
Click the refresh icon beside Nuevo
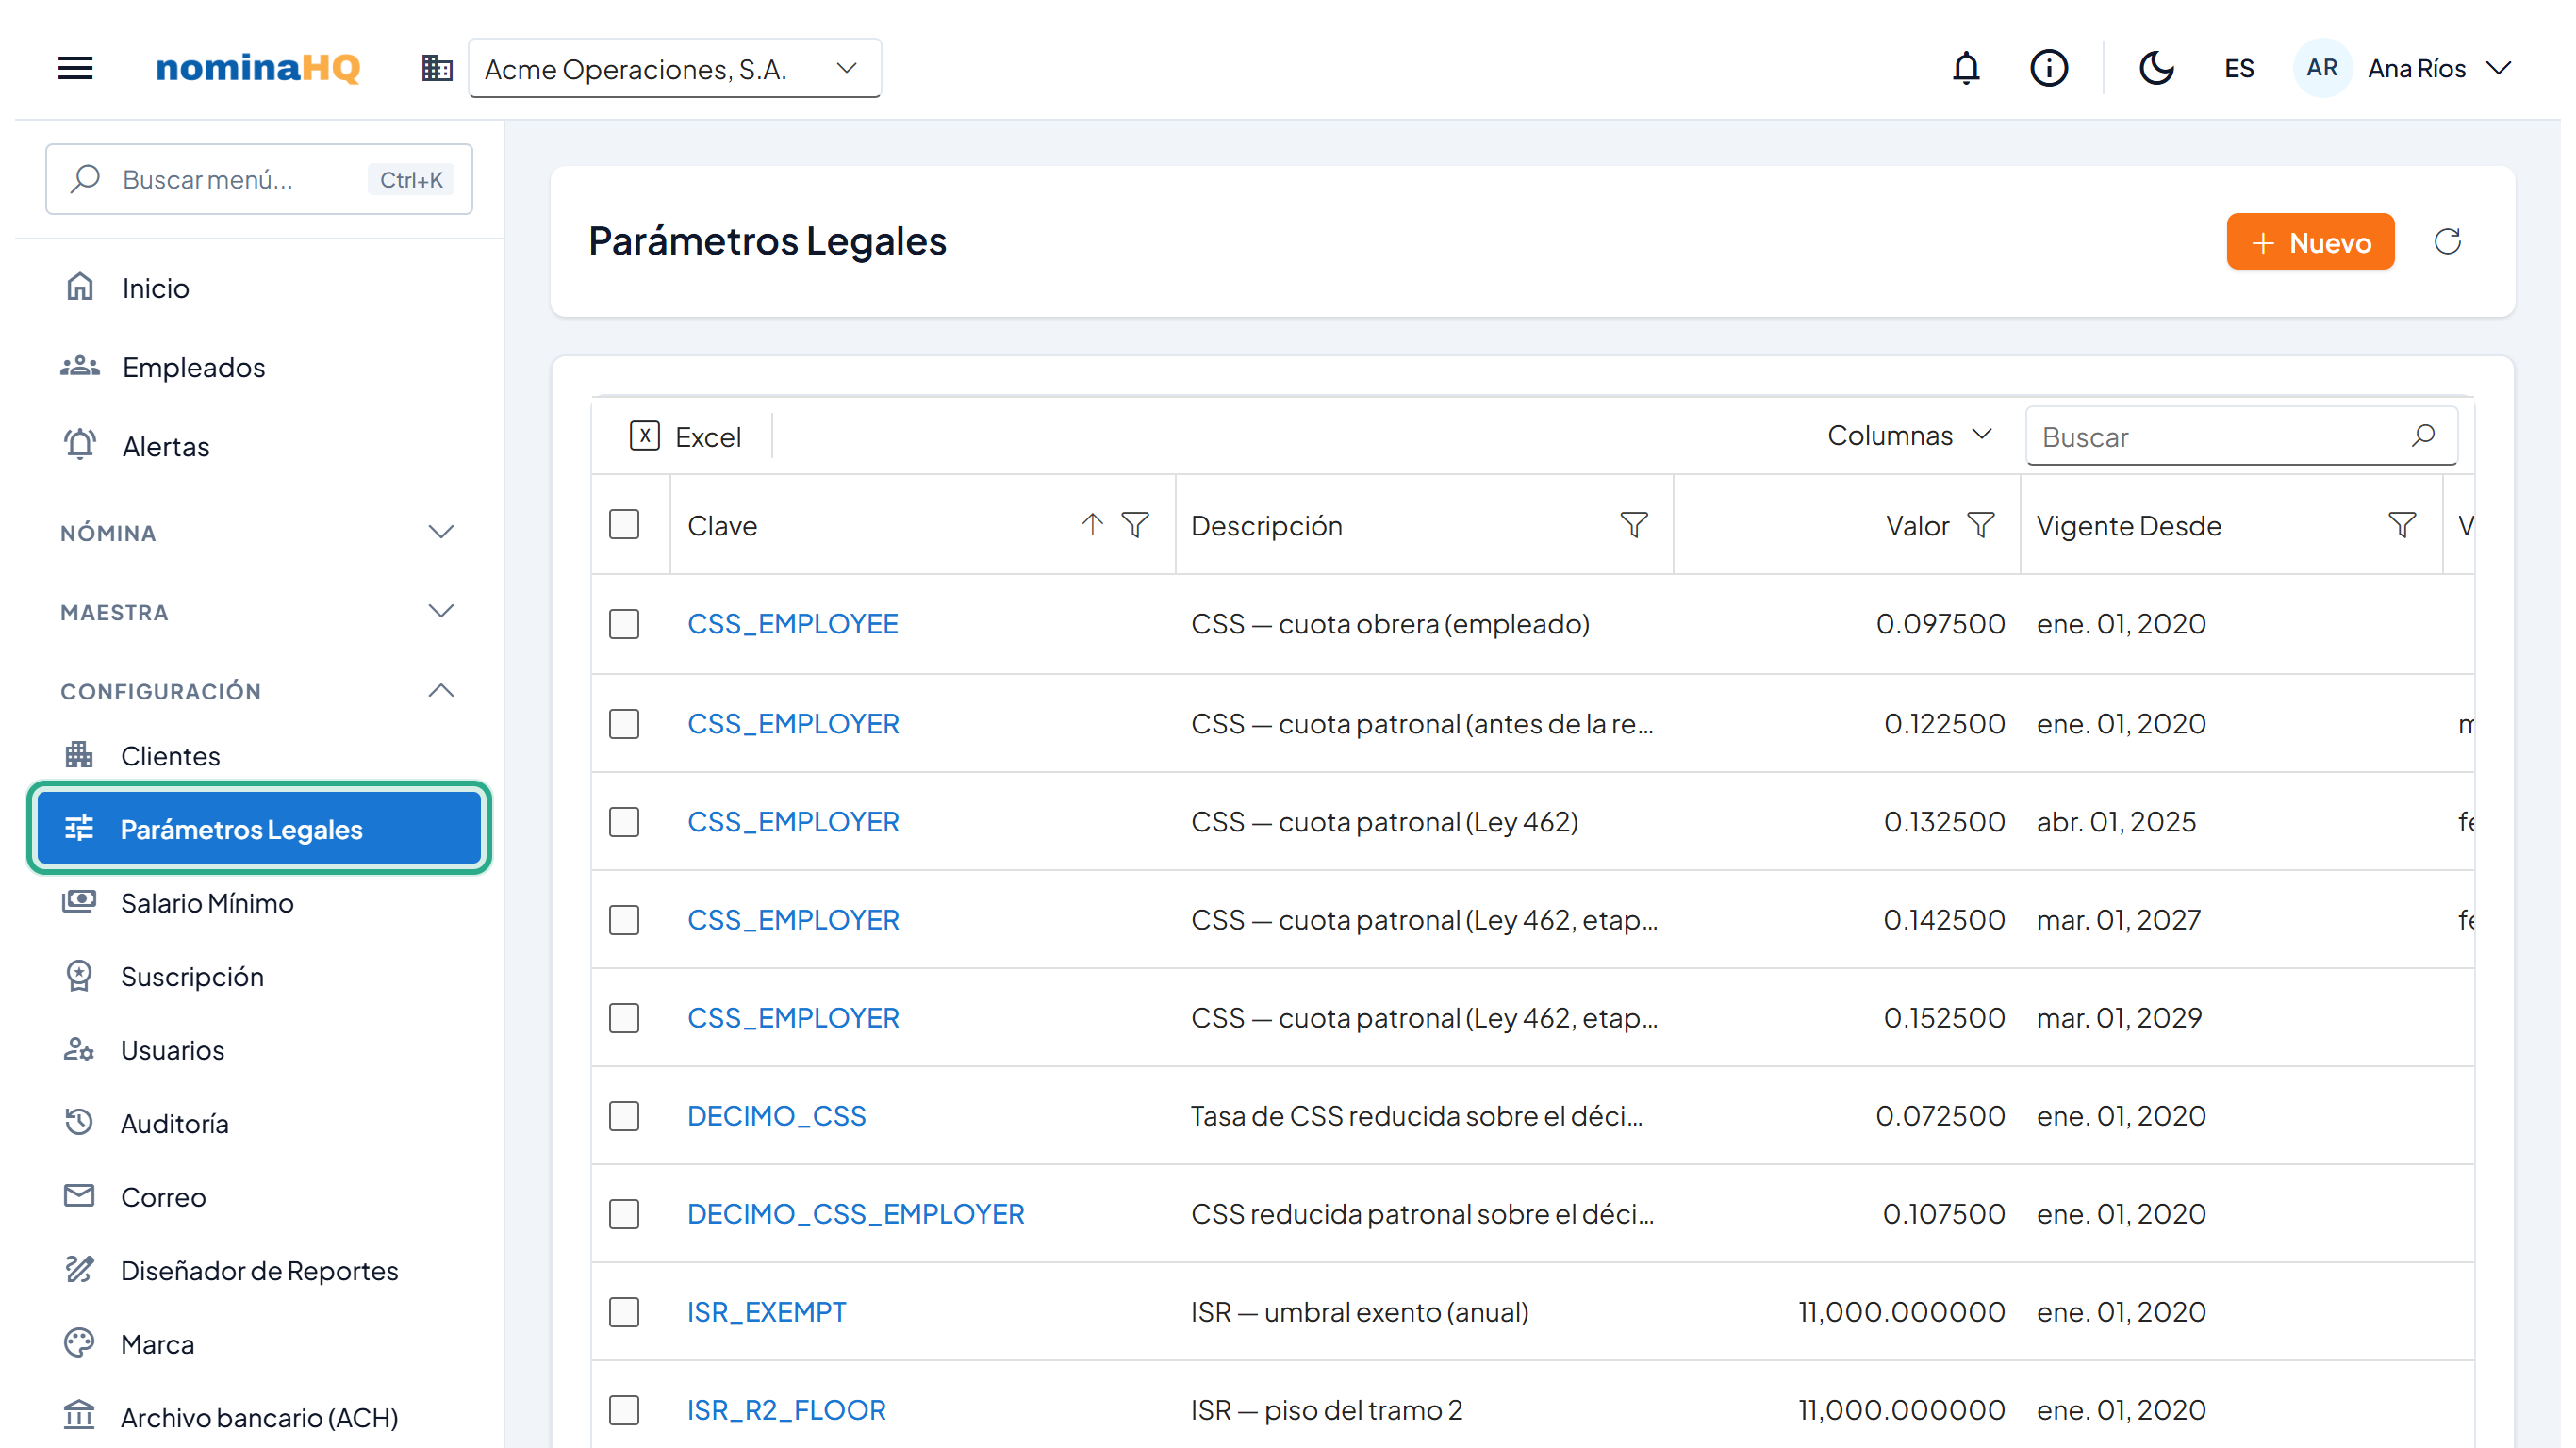(x=2447, y=241)
